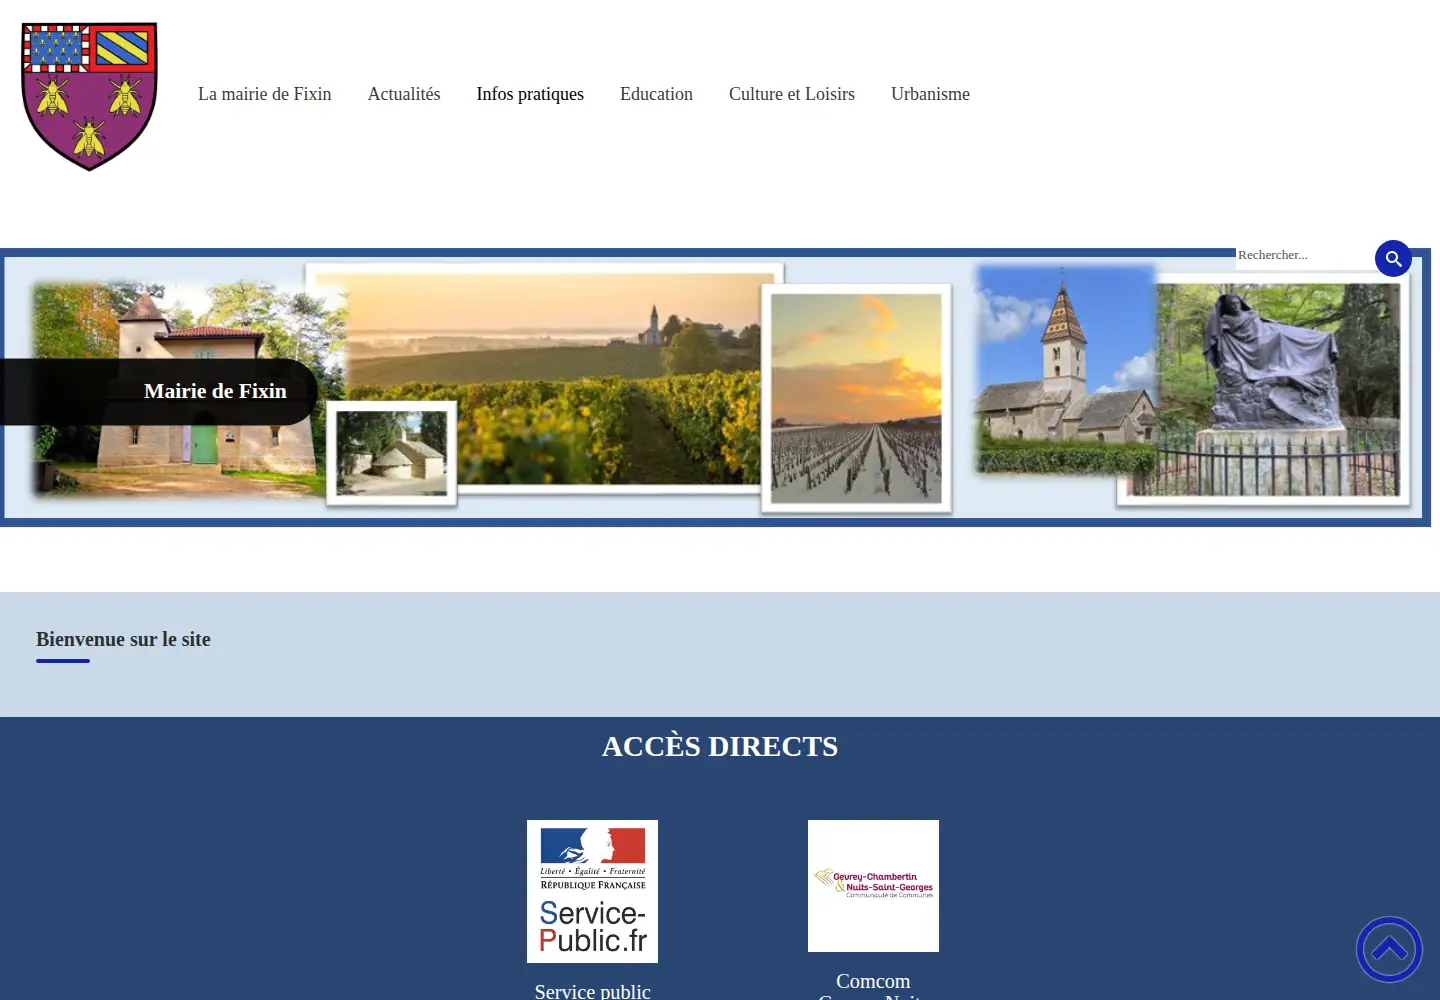Click the Bienvenue sur le site heading

123,639
